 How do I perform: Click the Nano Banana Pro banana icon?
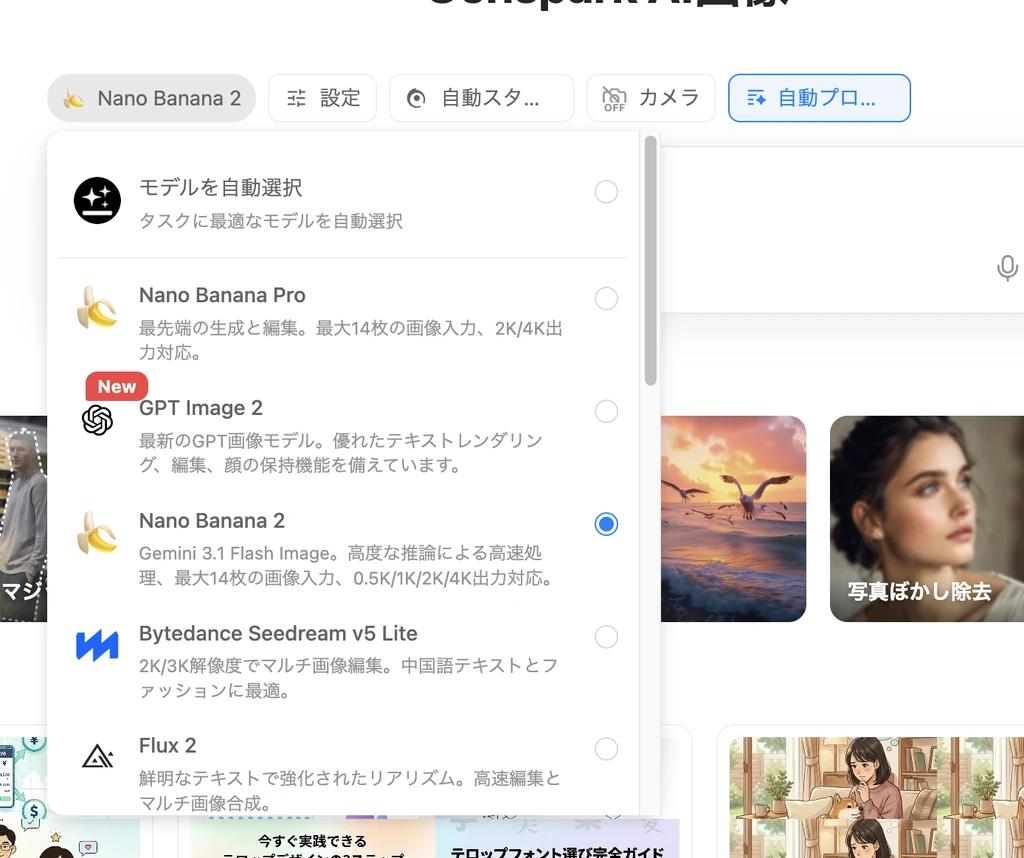(x=97, y=308)
